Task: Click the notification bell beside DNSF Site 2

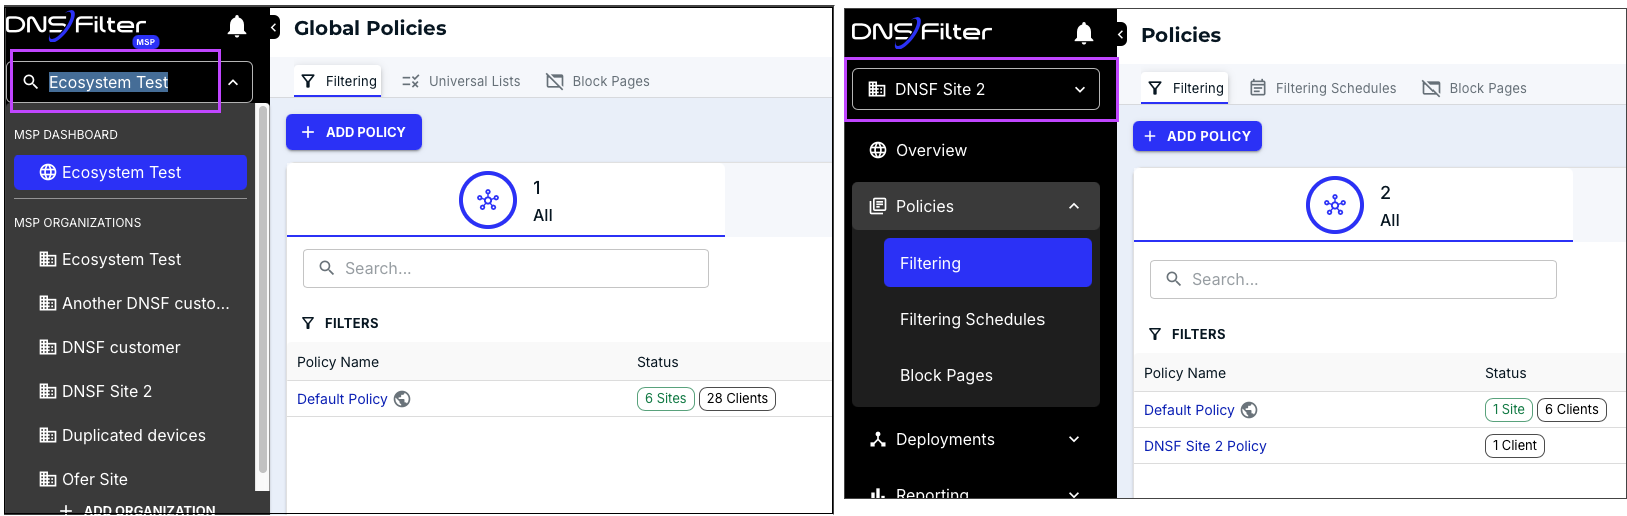Action: 1083,34
